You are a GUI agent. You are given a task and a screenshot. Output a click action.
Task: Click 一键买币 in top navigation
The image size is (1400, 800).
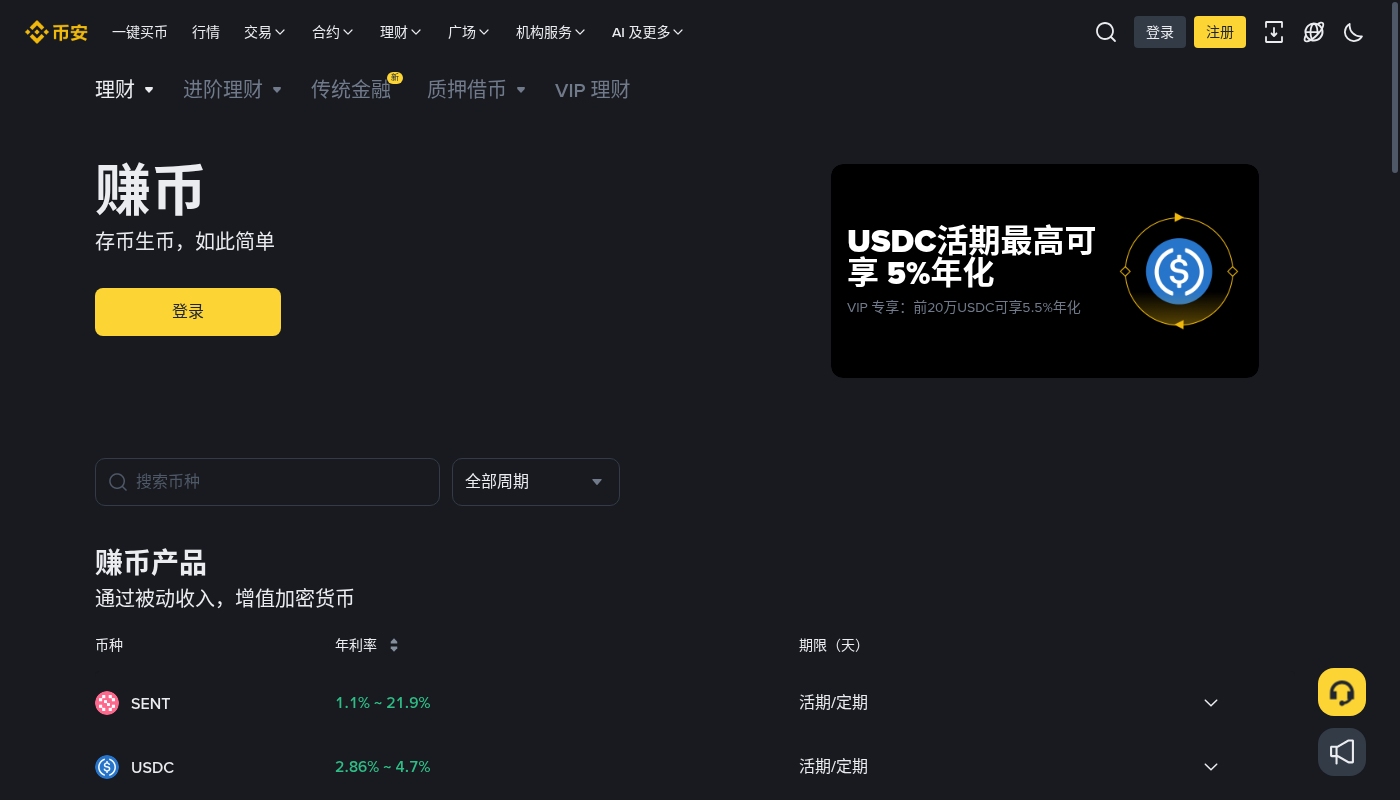pyautogui.click(x=140, y=32)
